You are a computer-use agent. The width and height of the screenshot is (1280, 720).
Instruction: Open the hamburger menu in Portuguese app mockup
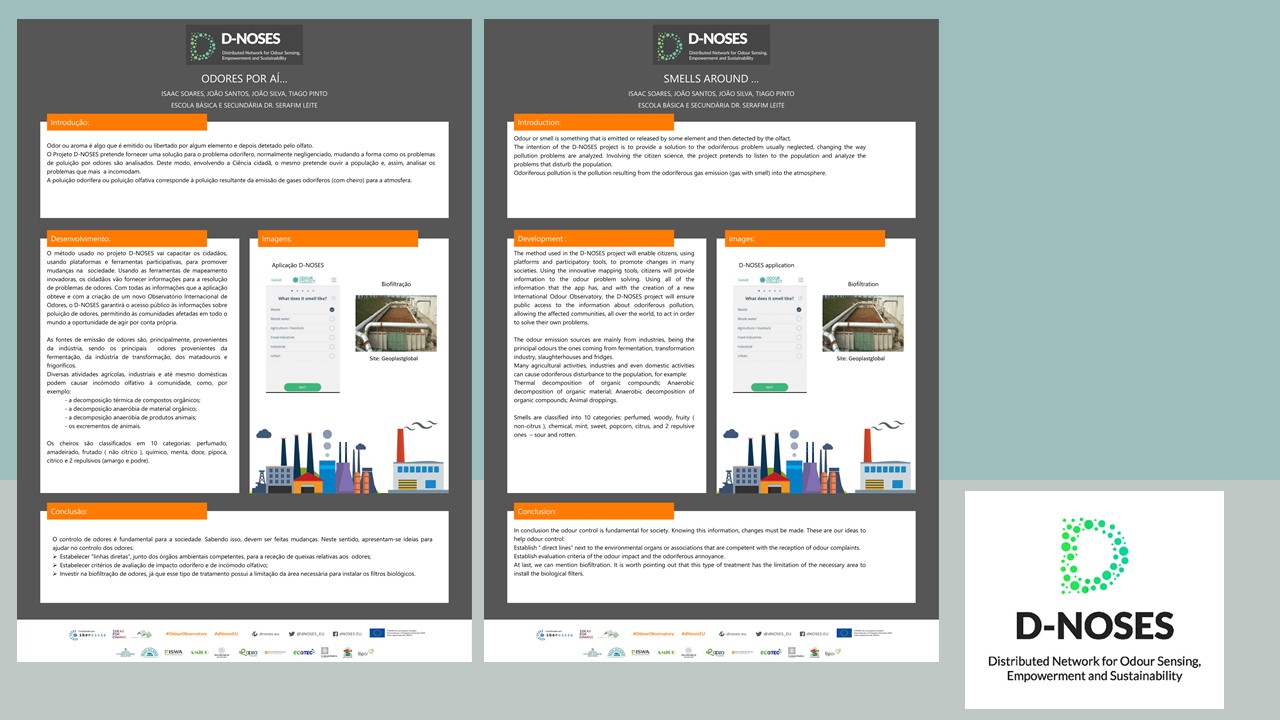(334, 280)
